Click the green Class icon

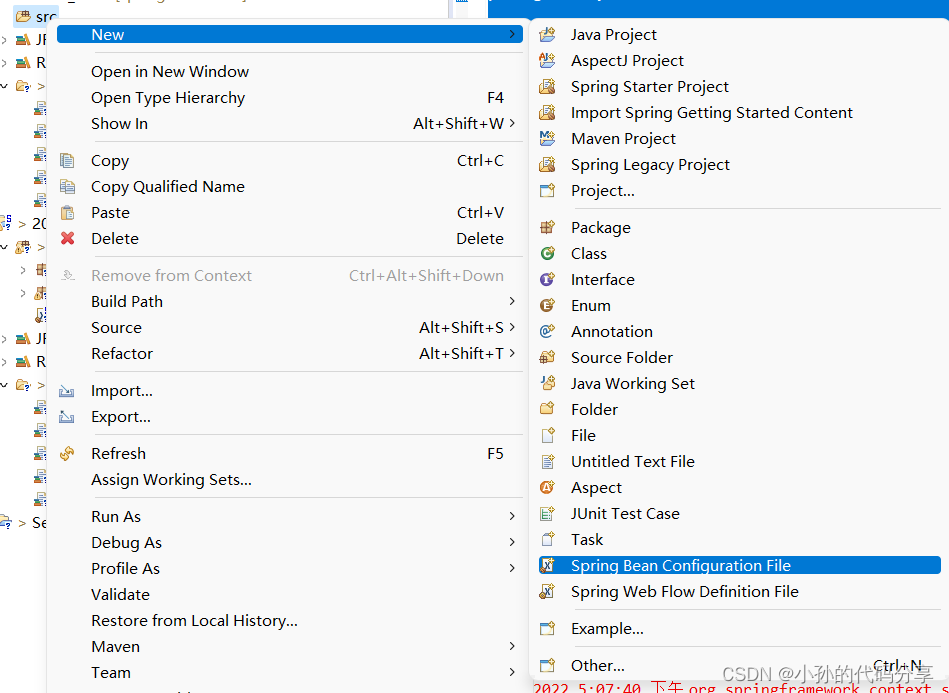pos(547,254)
